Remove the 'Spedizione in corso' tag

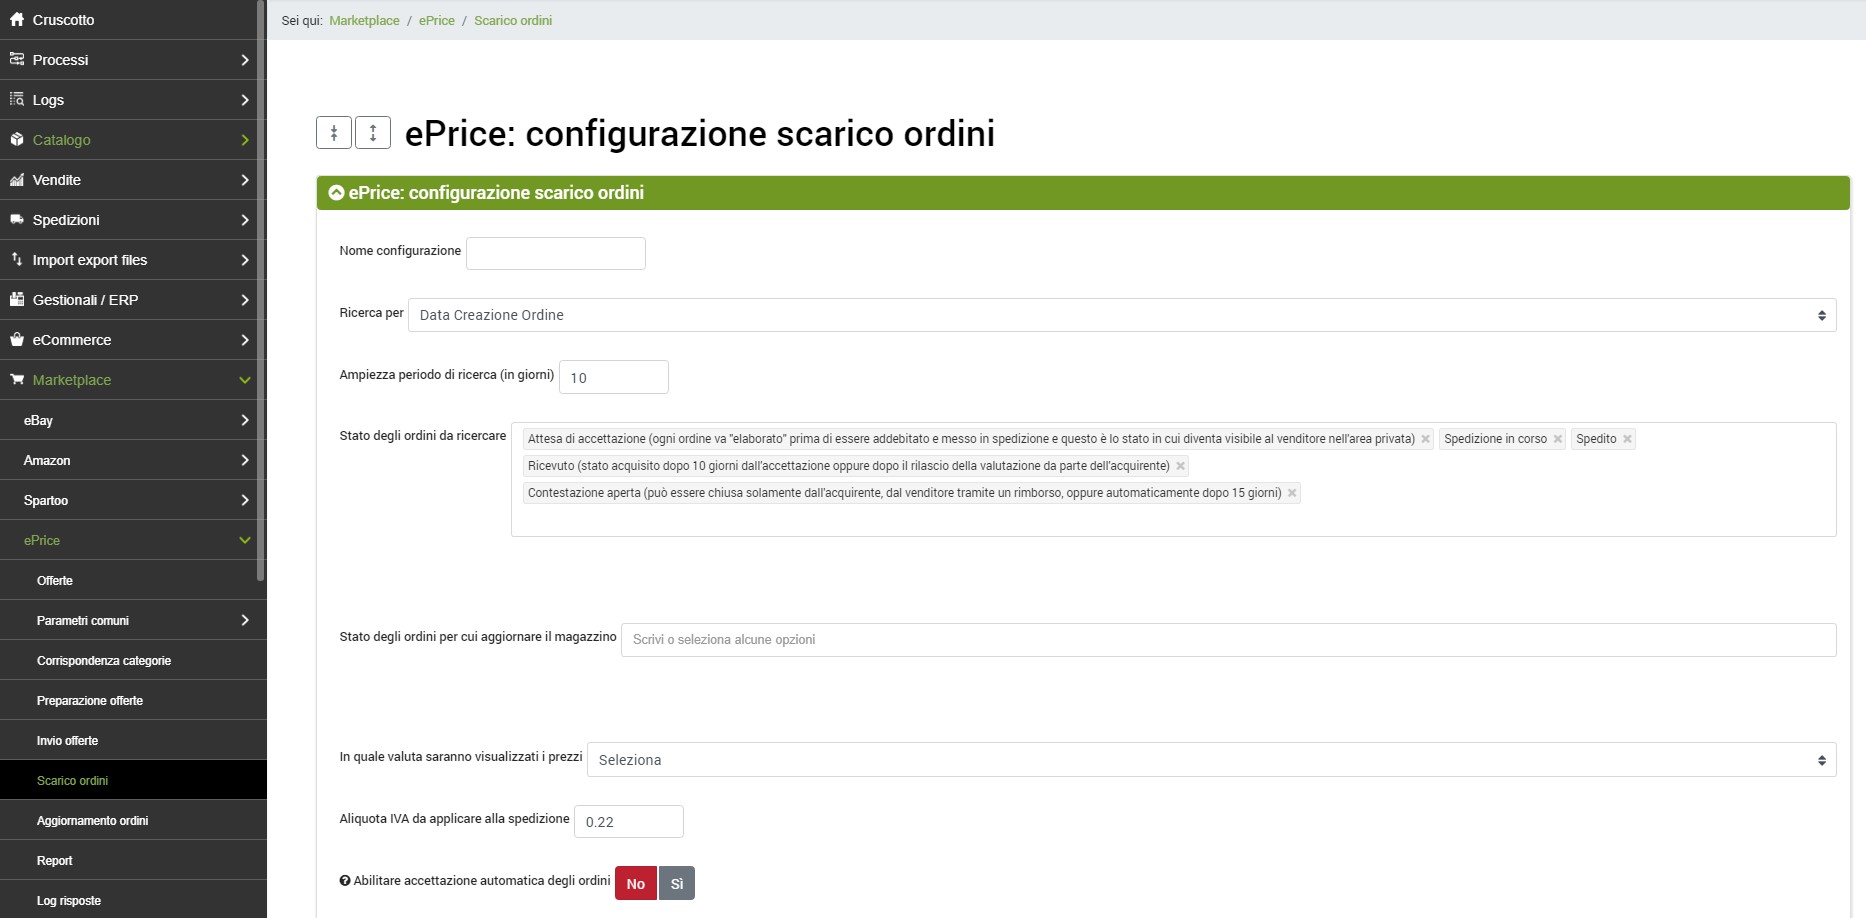[1557, 439]
